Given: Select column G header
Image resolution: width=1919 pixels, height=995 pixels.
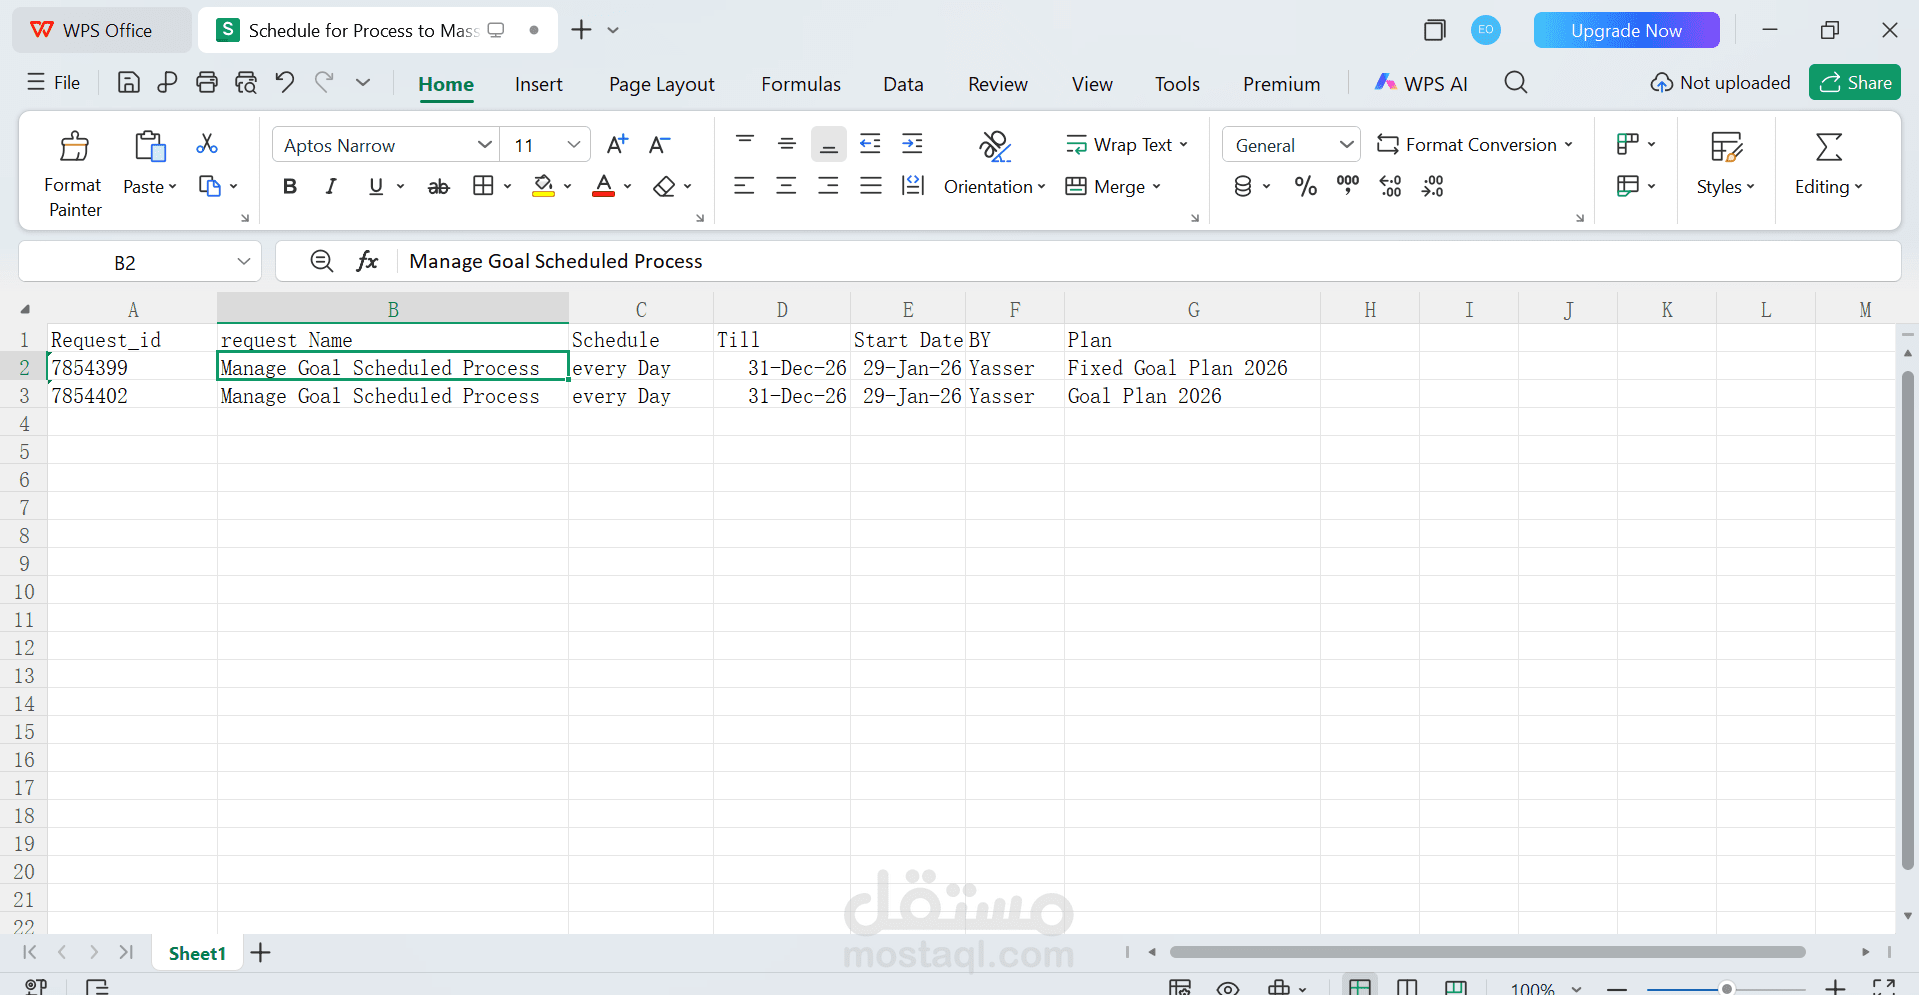Looking at the screenshot, I should point(1193,310).
